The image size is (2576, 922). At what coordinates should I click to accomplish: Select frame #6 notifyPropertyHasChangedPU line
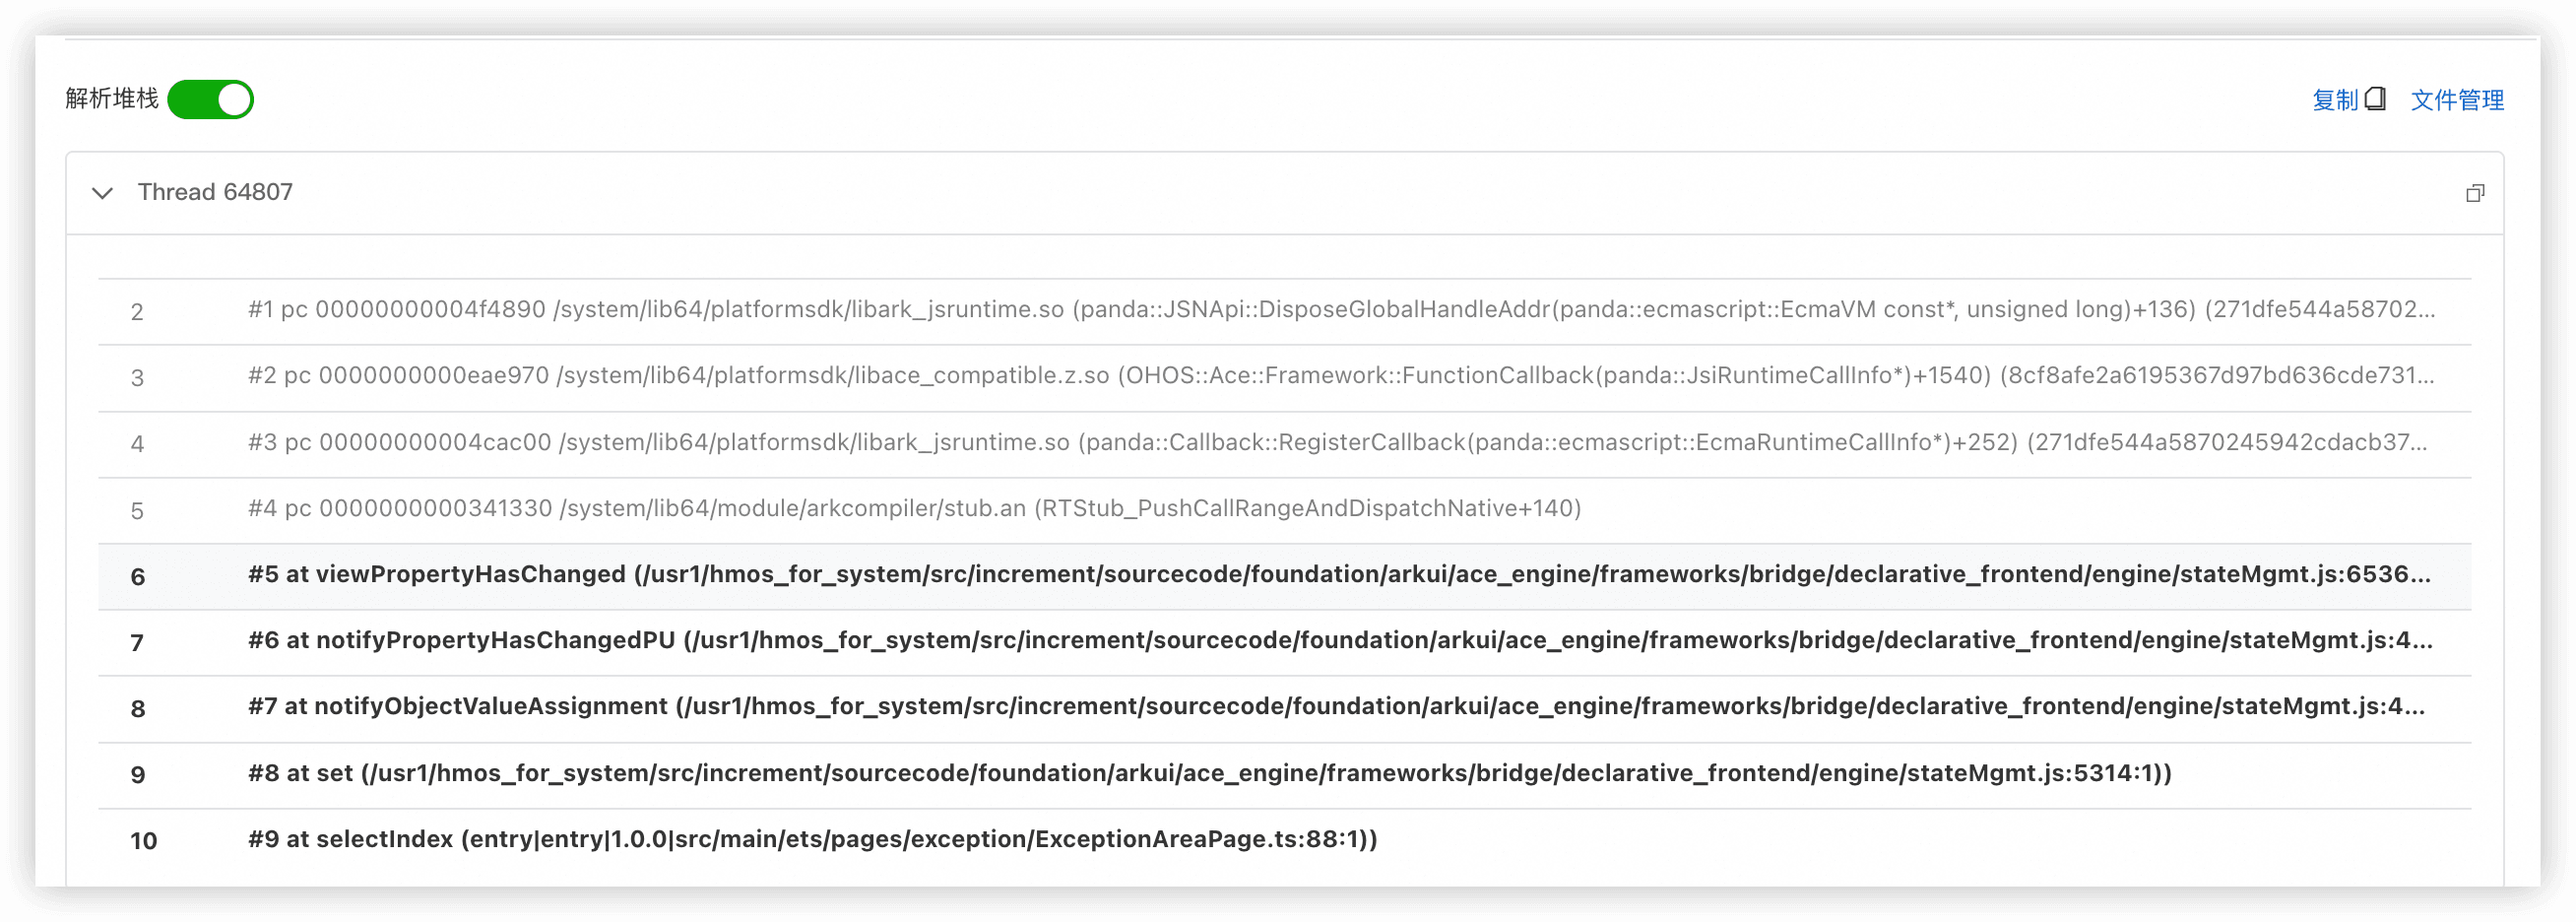click(x=1340, y=641)
